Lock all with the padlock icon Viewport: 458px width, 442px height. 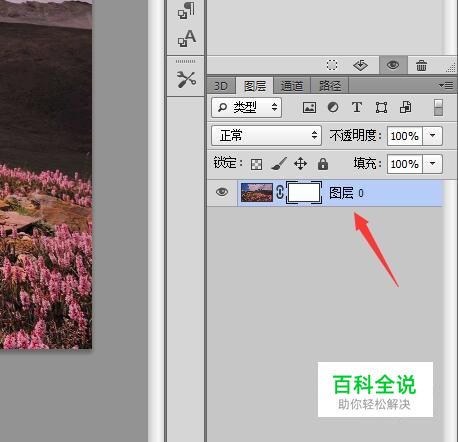pos(323,164)
